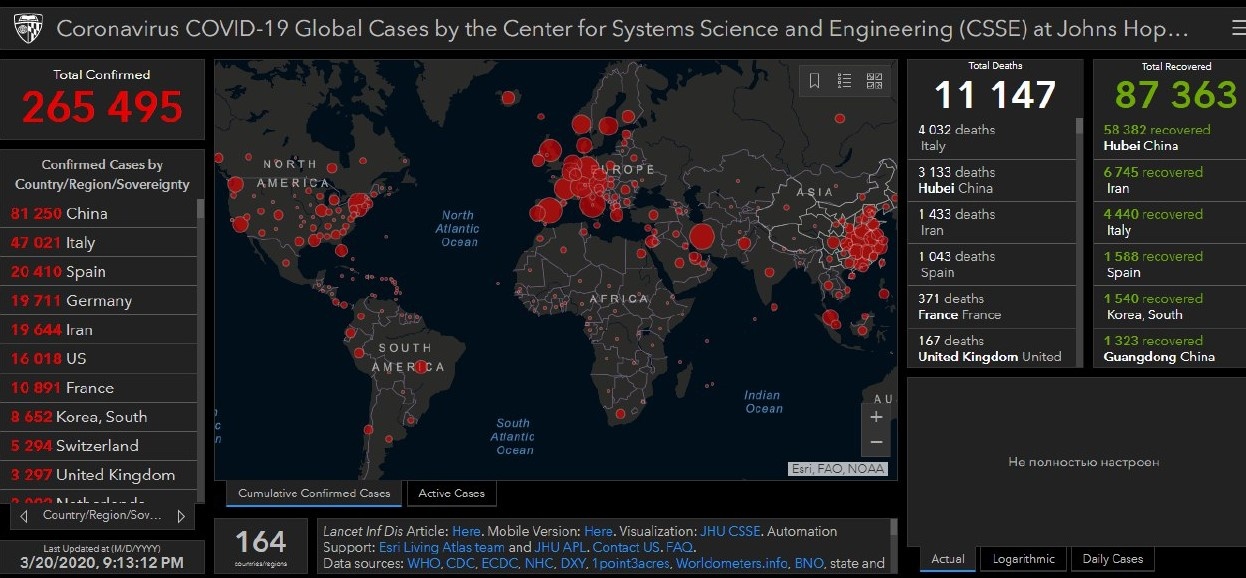
Task: Select the Daily Cases chart tab
Action: pyautogui.click(x=1112, y=559)
